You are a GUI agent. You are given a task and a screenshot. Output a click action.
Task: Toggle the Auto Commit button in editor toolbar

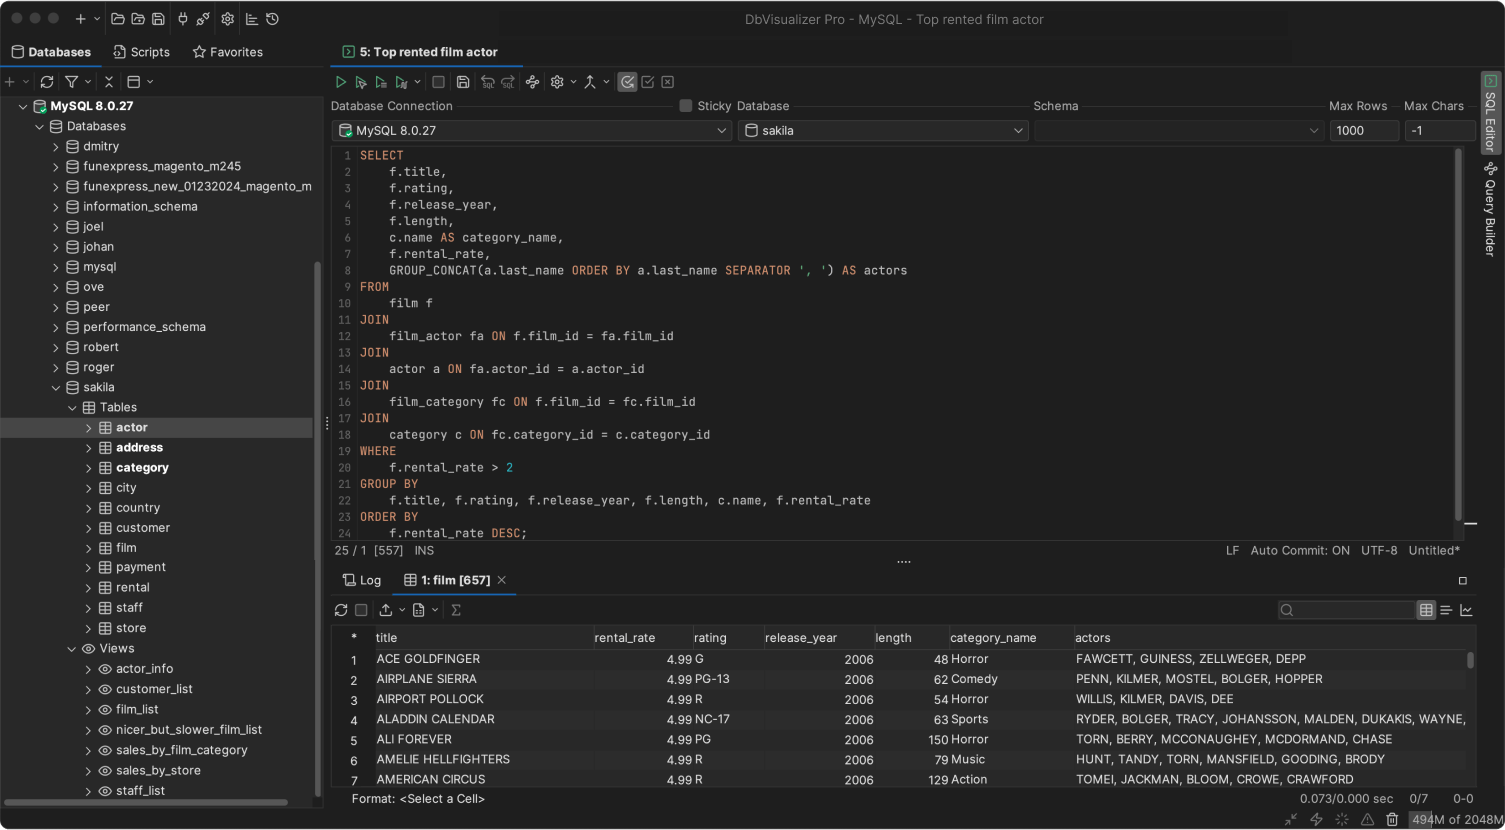627,82
